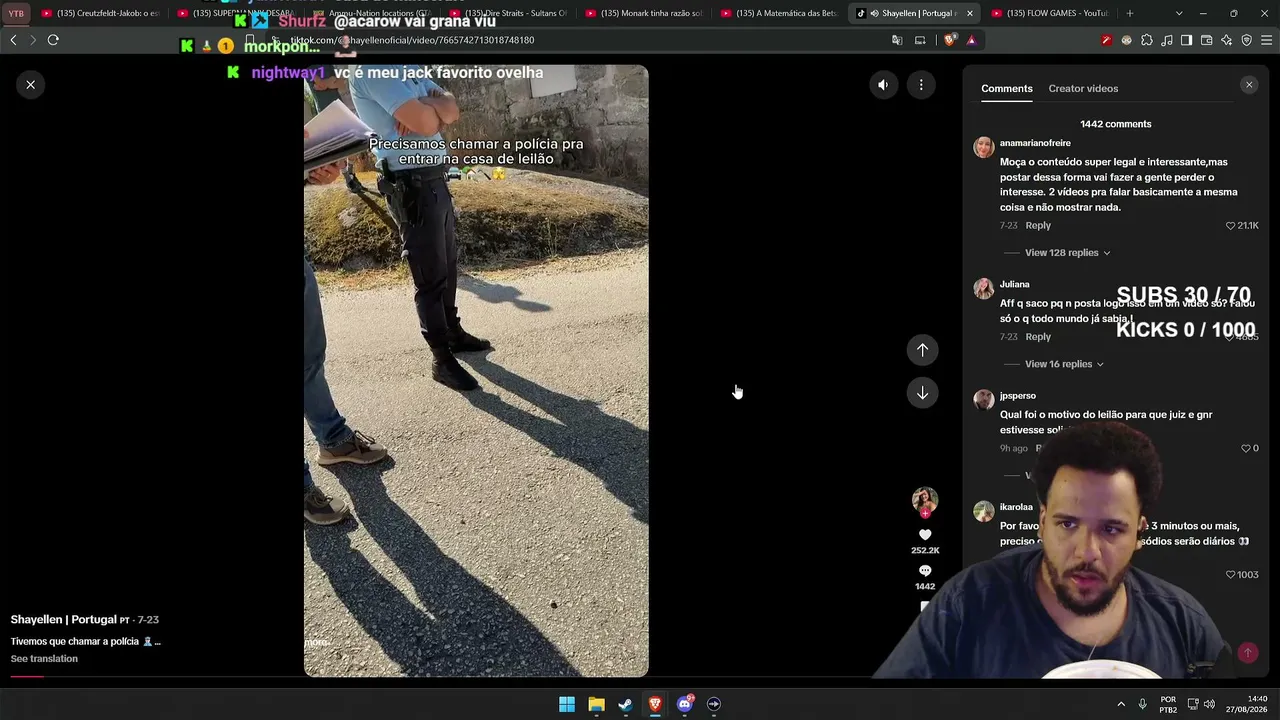Open the tab search dropdown arrow
The height and width of the screenshot is (720, 1280).
1179,13
